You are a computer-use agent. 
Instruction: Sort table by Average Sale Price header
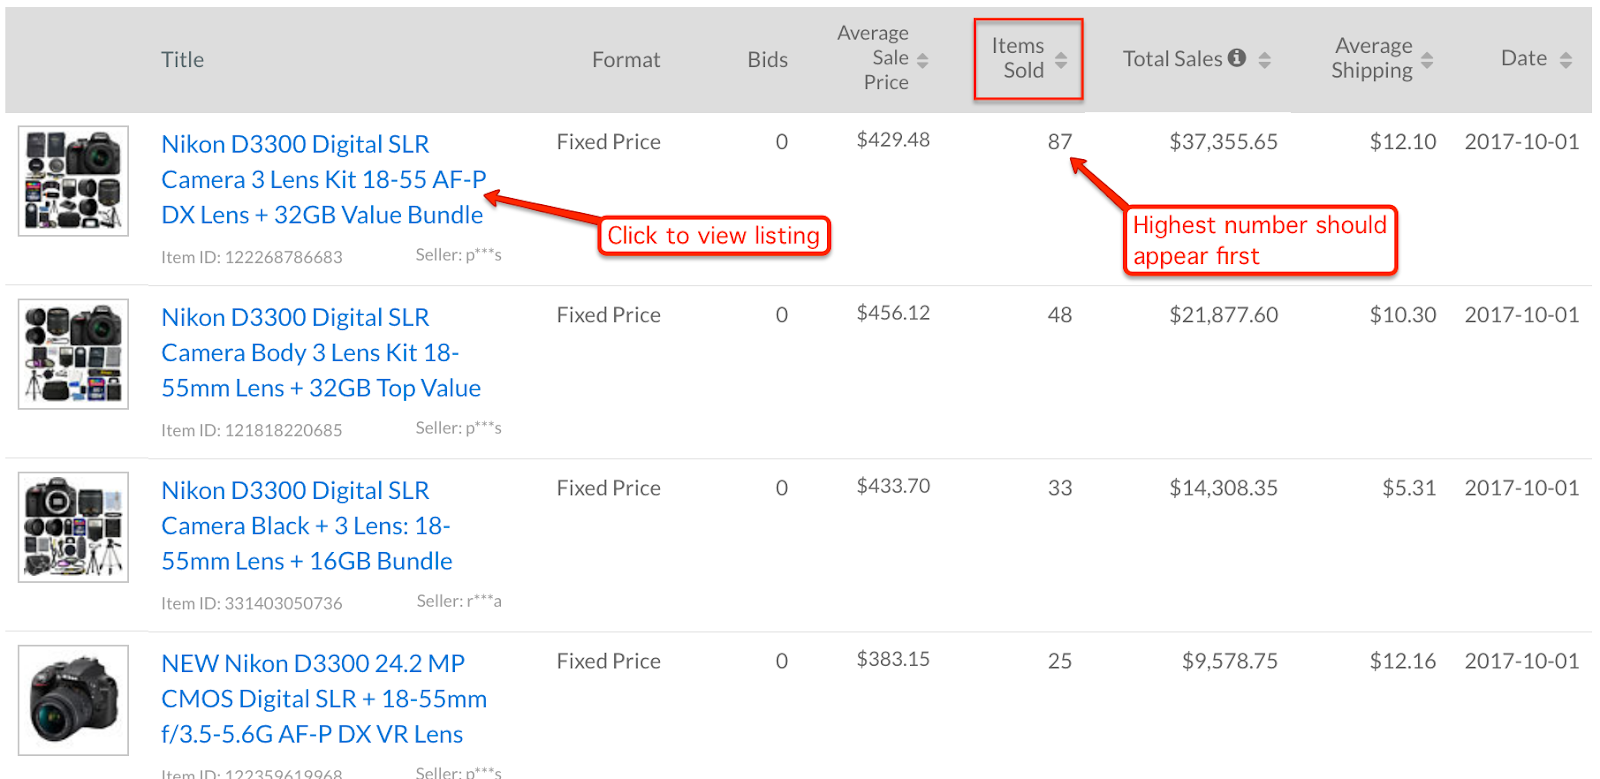(873, 58)
